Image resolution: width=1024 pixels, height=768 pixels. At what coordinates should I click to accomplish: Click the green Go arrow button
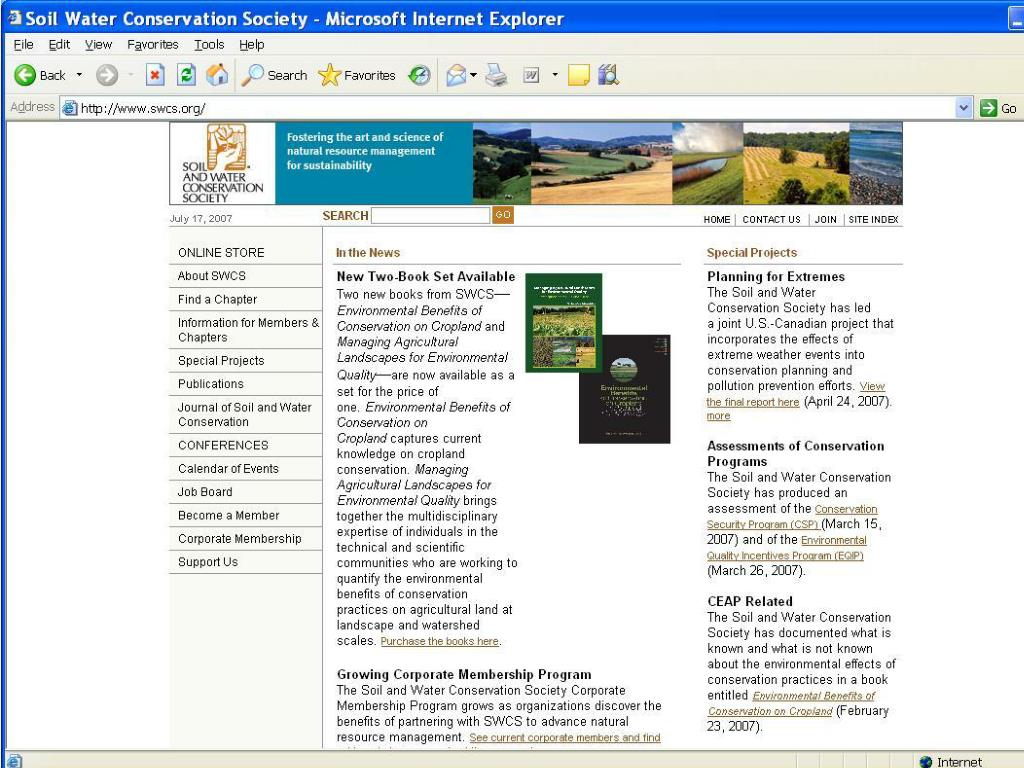(x=988, y=108)
